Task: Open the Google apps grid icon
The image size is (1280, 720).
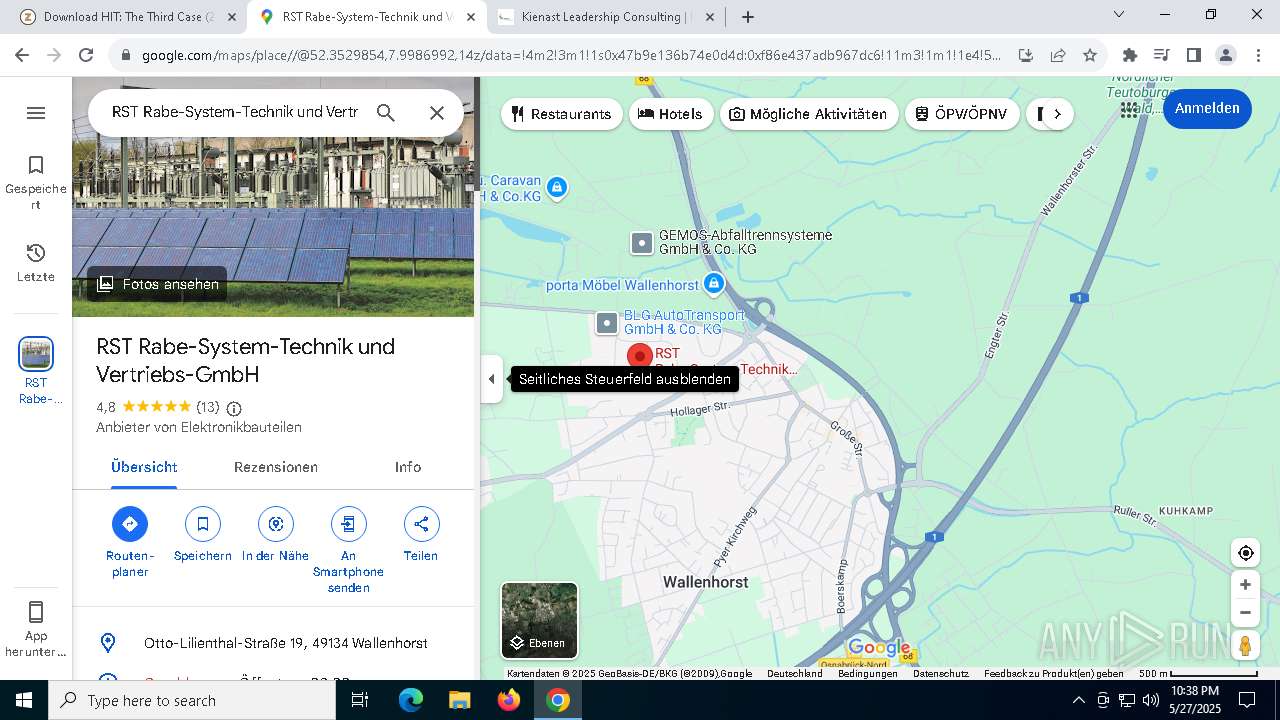Action: [1129, 109]
